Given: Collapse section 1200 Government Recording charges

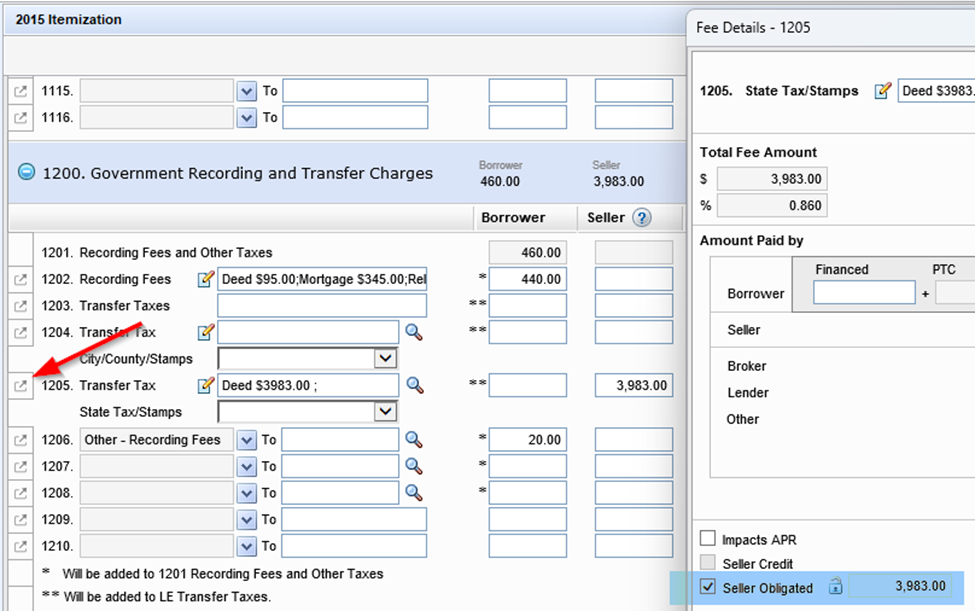Looking at the screenshot, I should point(26,172).
